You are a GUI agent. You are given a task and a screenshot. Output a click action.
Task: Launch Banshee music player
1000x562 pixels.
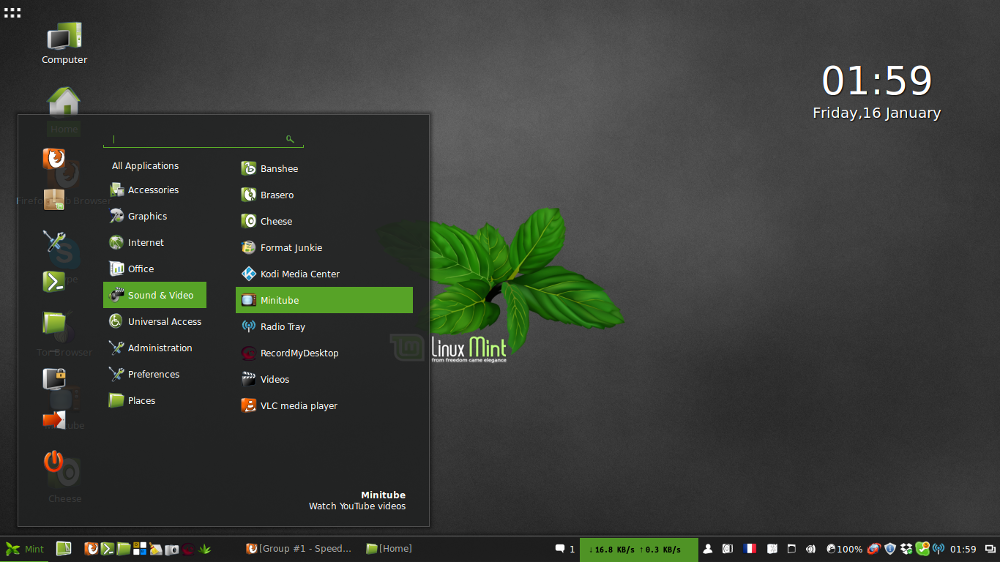(324, 168)
